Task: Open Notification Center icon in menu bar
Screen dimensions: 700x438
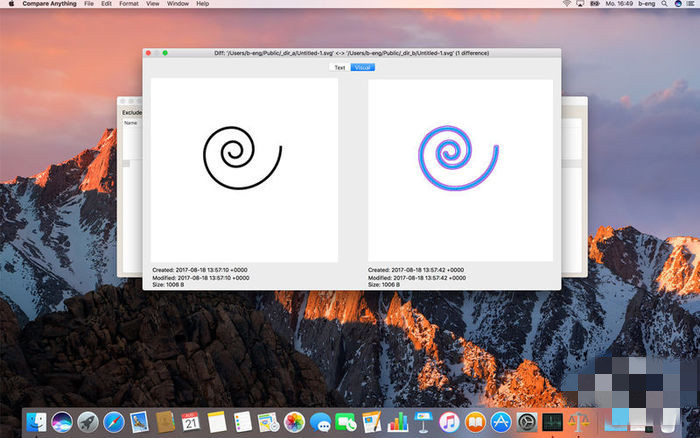Action: coord(691,4)
